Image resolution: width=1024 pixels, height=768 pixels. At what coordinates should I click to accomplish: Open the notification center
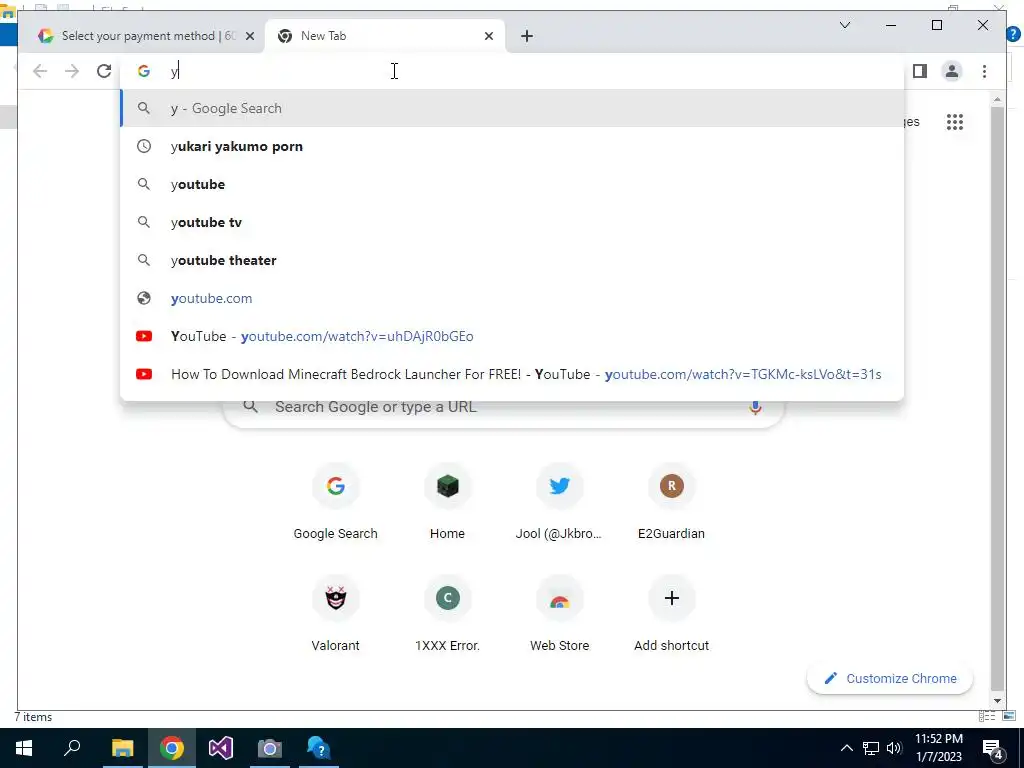click(993, 748)
